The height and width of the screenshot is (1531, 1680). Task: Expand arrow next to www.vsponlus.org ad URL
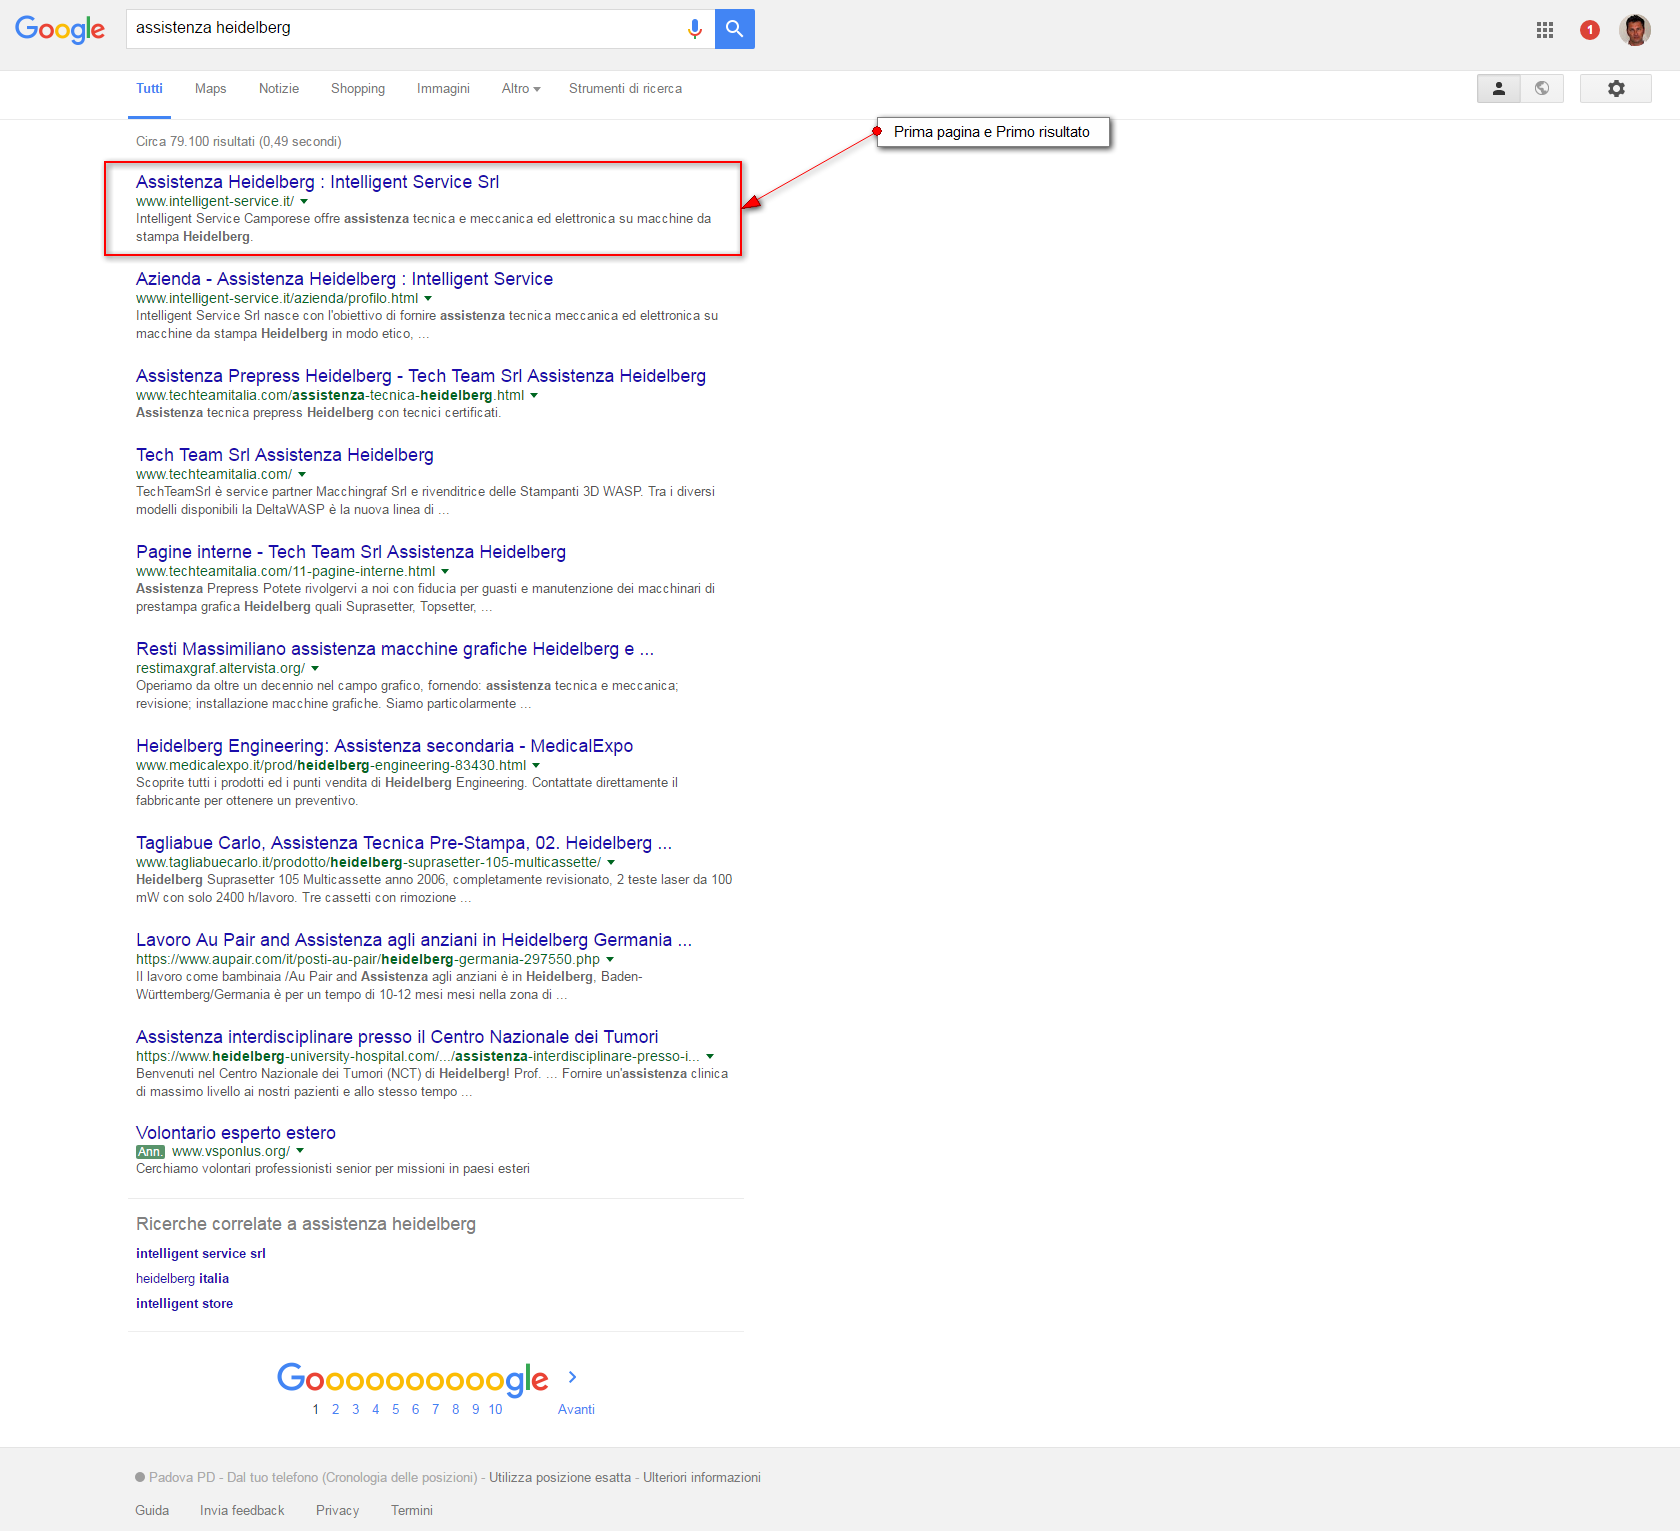[300, 1151]
